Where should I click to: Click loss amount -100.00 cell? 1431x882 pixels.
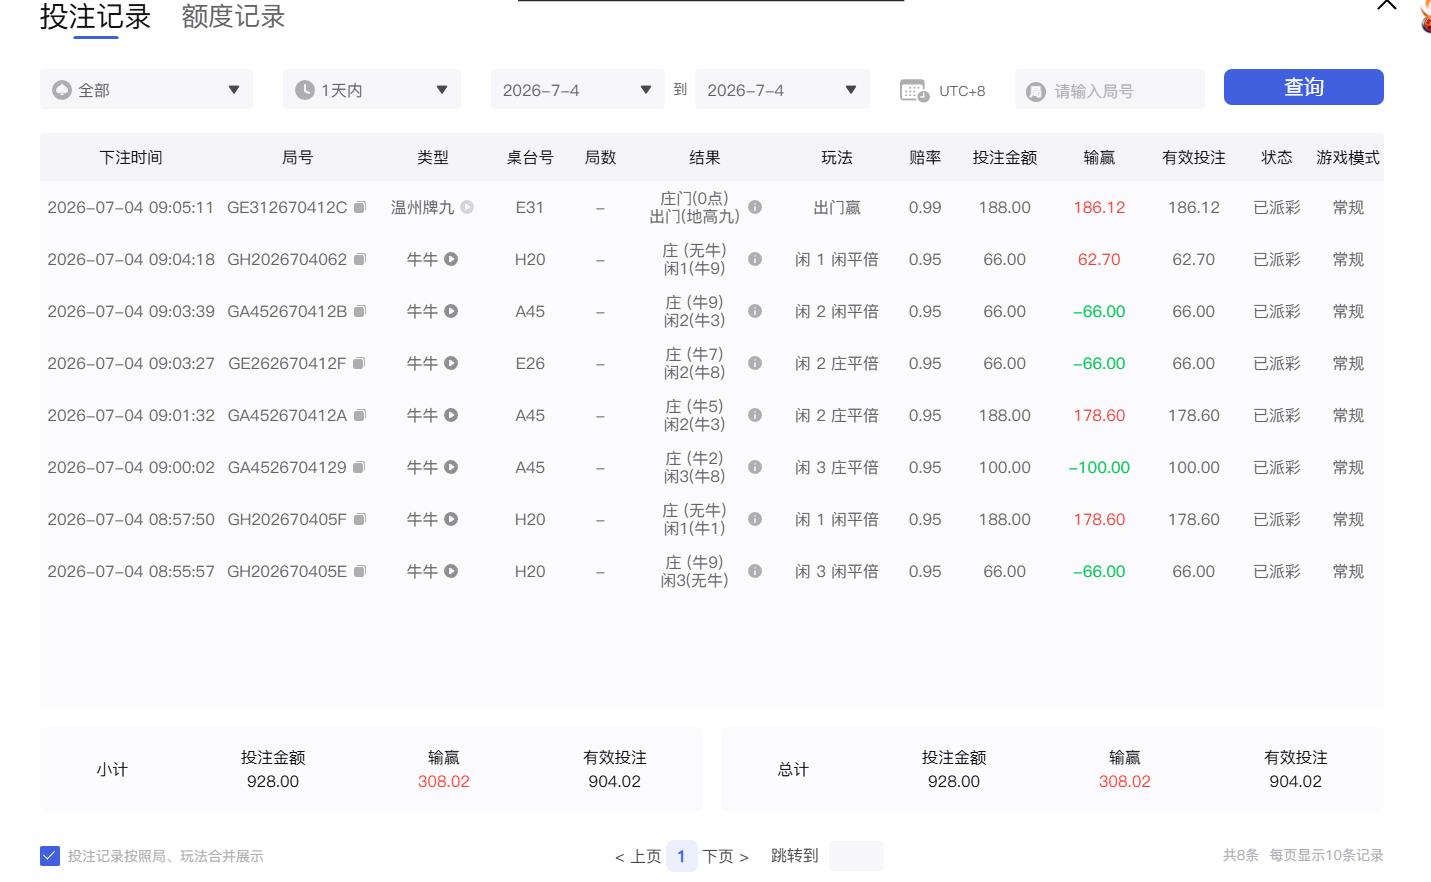[x=1099, y=467]
